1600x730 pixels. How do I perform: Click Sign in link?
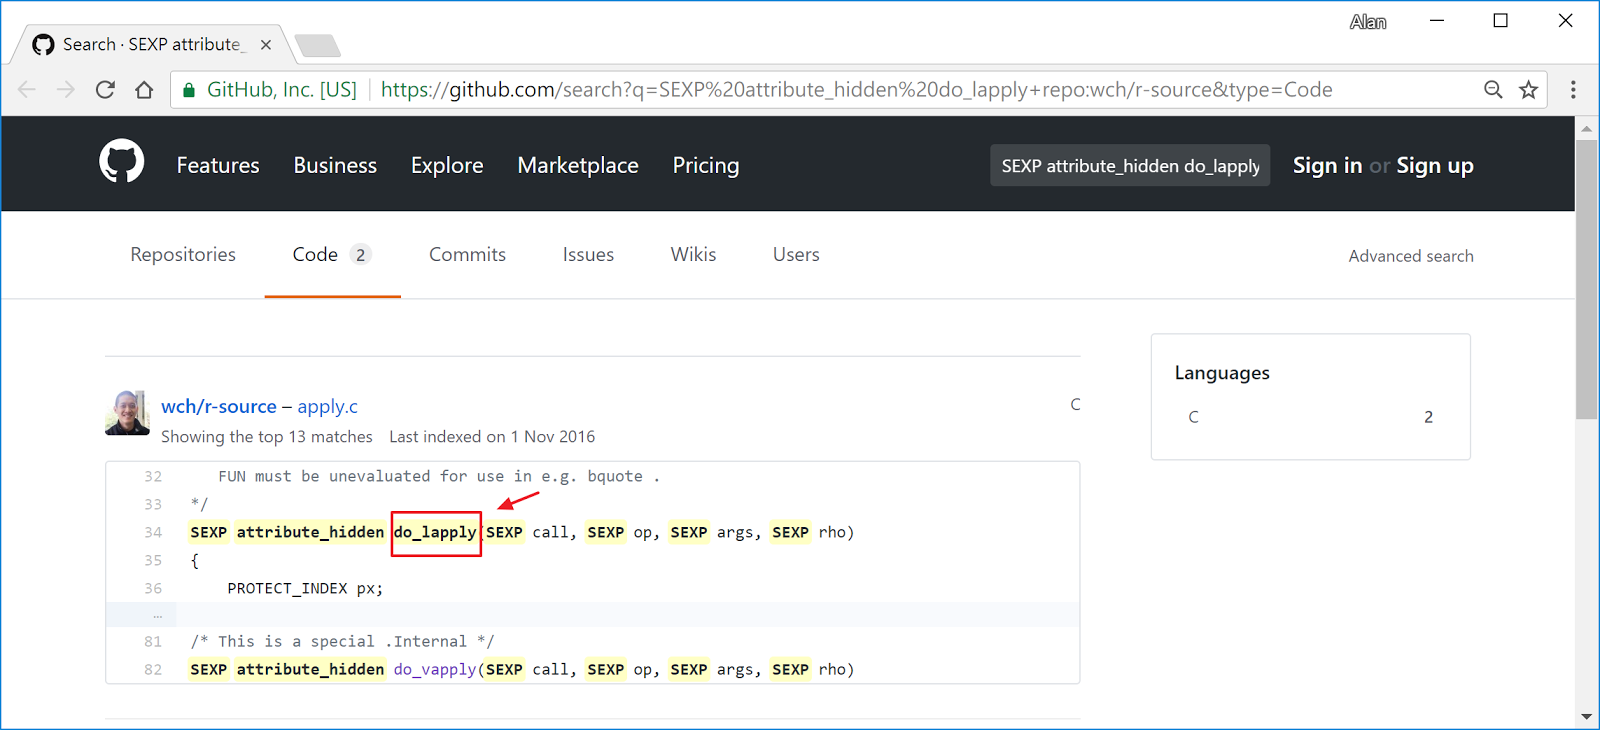click(x=1327, y=166)
